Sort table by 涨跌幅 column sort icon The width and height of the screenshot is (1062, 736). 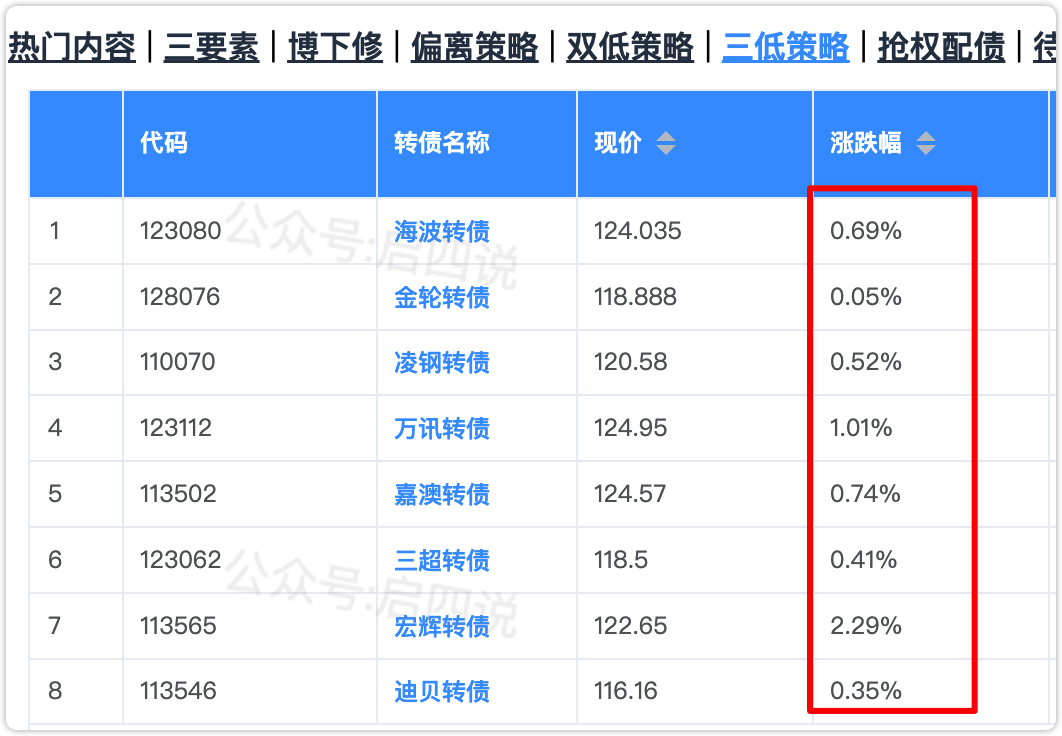pos(925,144)
